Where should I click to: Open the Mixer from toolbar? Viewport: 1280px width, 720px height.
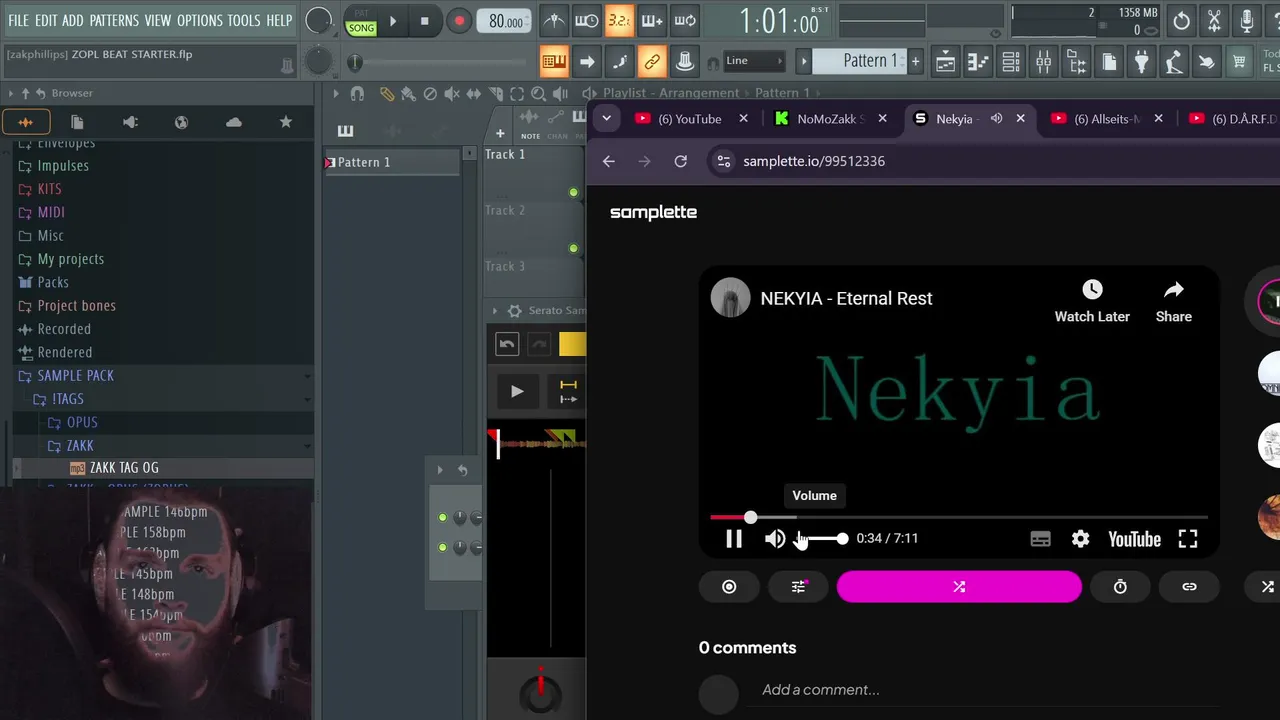1043,62
